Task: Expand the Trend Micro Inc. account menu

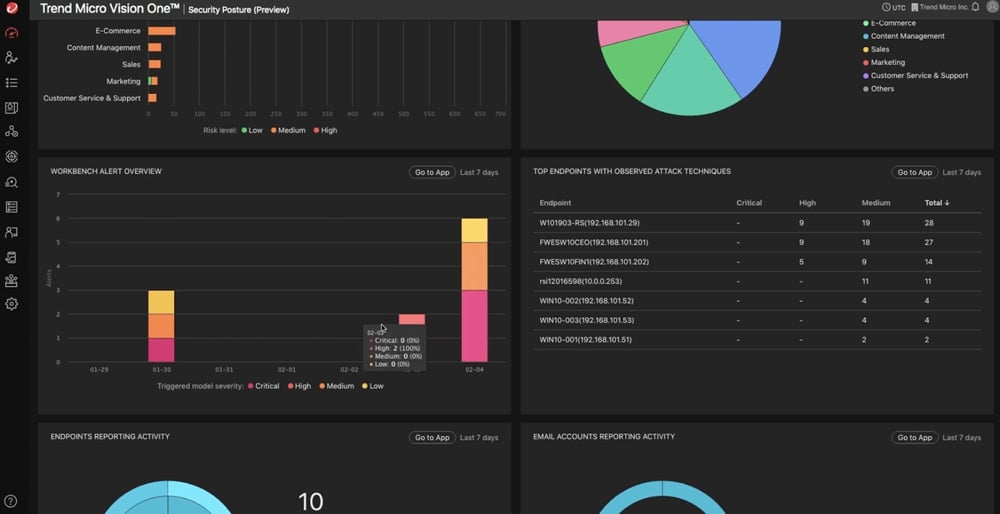Action: (x=939, y=8)
